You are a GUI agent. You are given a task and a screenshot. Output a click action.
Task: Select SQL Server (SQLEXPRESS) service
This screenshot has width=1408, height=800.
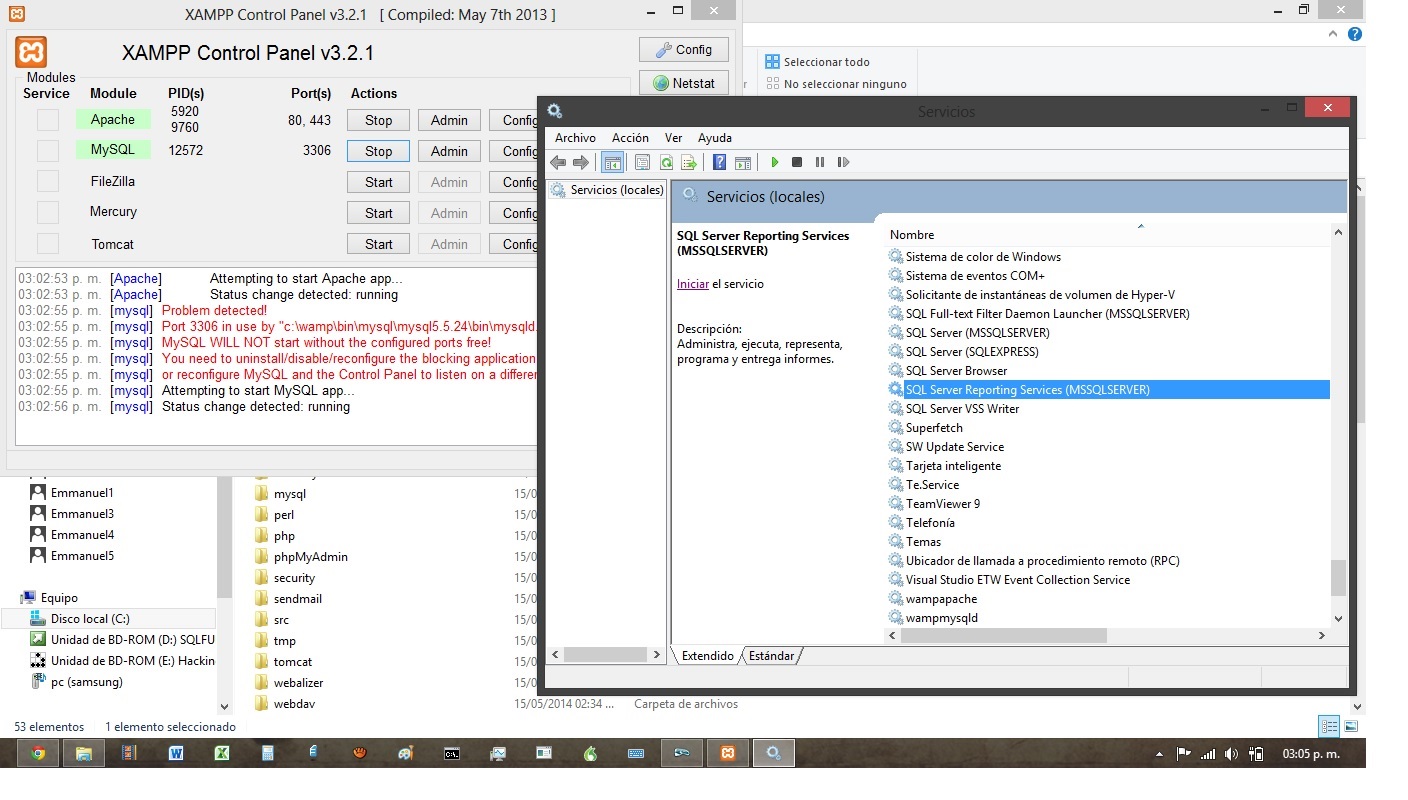972,352
